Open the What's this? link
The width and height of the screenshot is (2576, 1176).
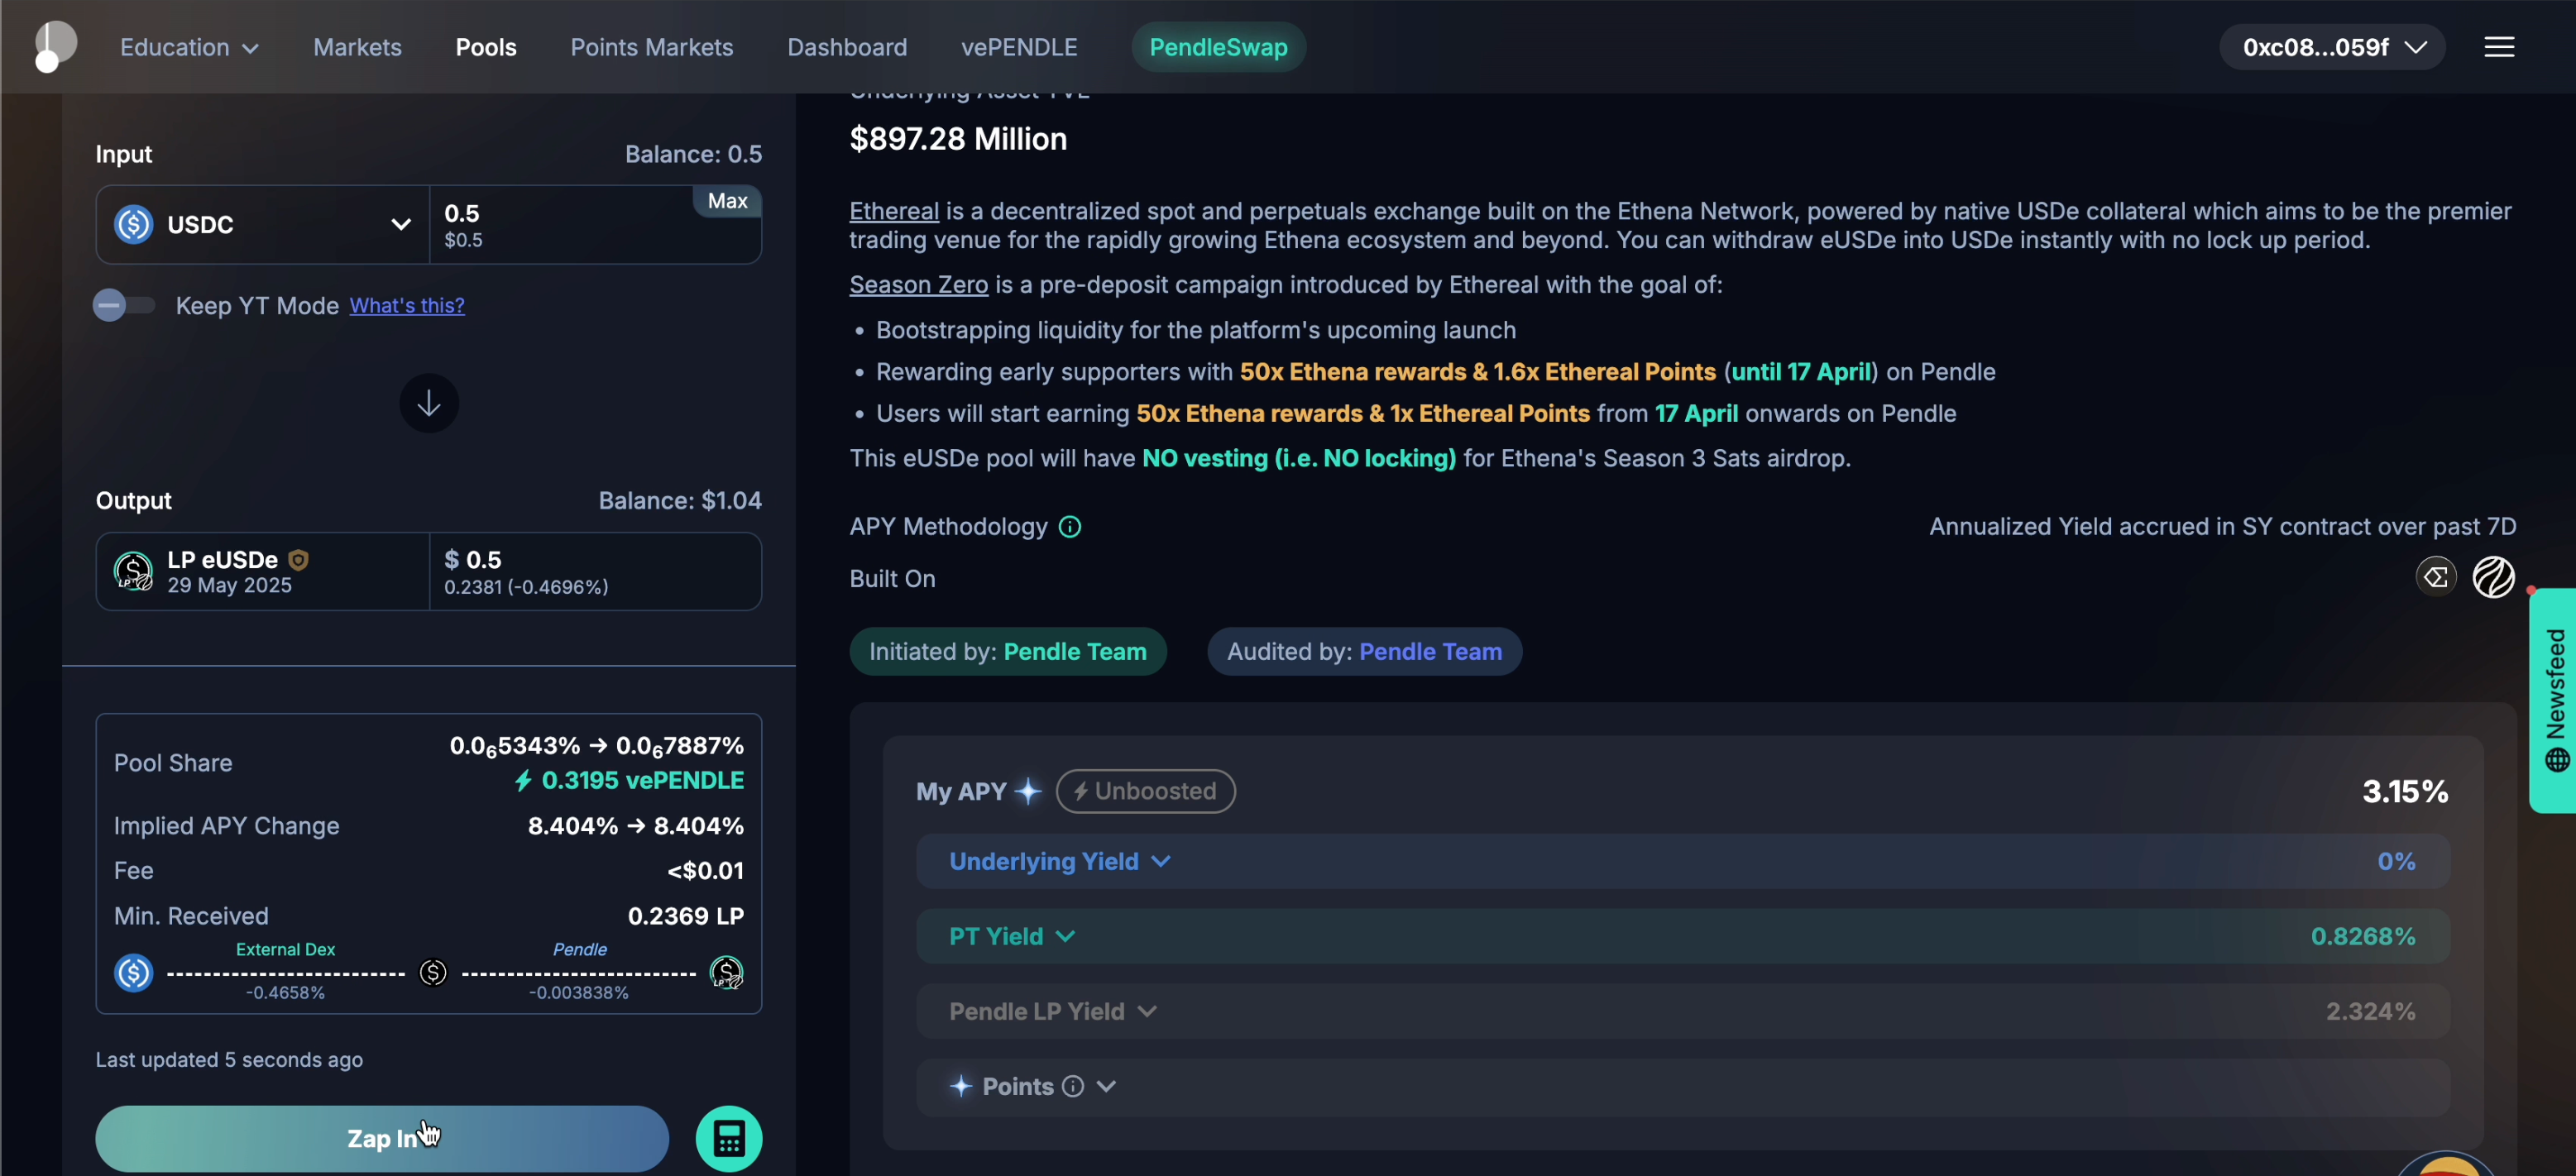[406, 305]
